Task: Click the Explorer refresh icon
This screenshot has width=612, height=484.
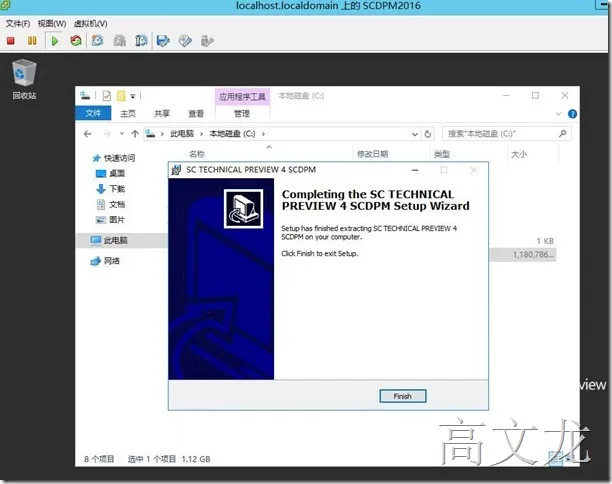Action: pos(428,134)
